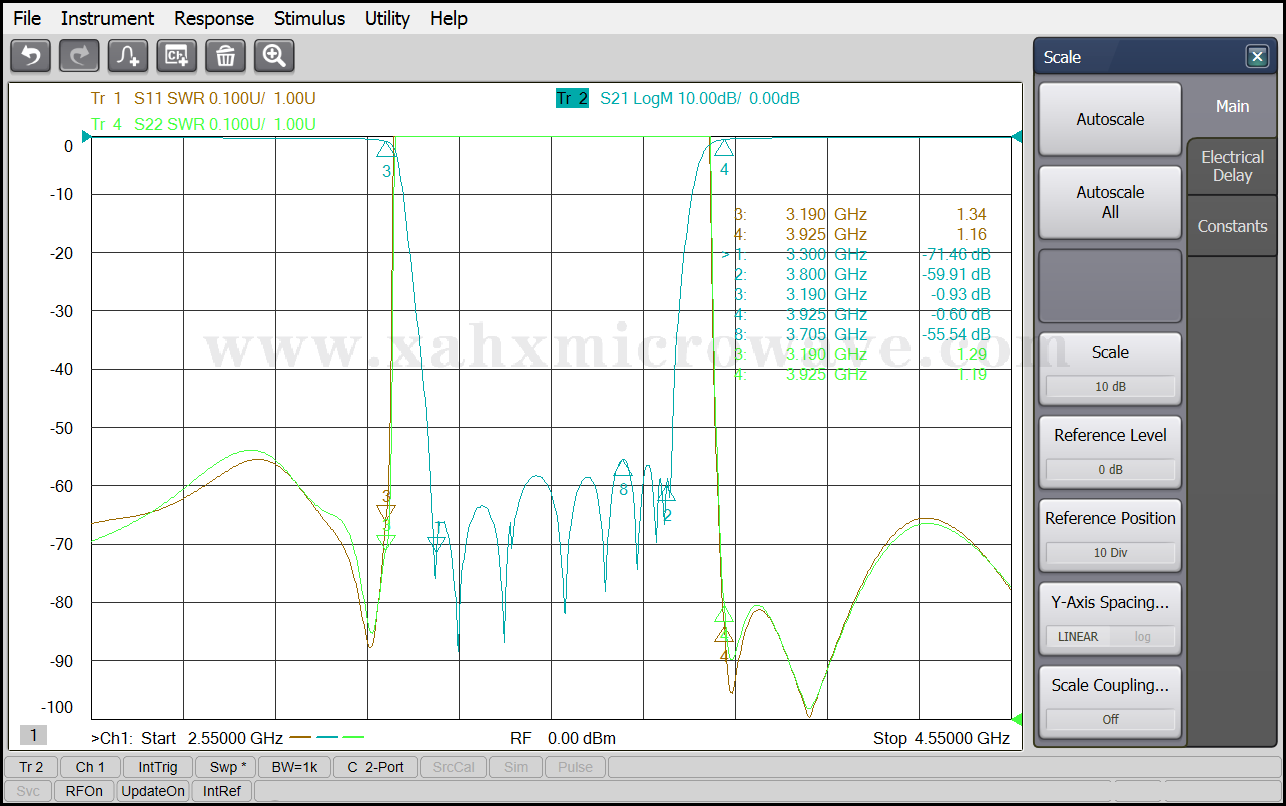Activate the zoom magnifier icon

point(274,56)
